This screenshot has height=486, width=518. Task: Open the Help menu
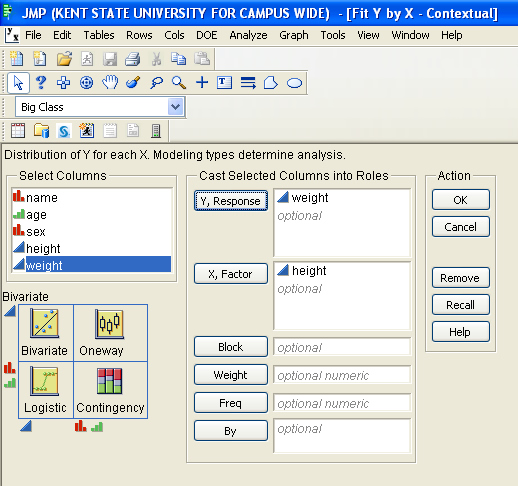point(452,35)
